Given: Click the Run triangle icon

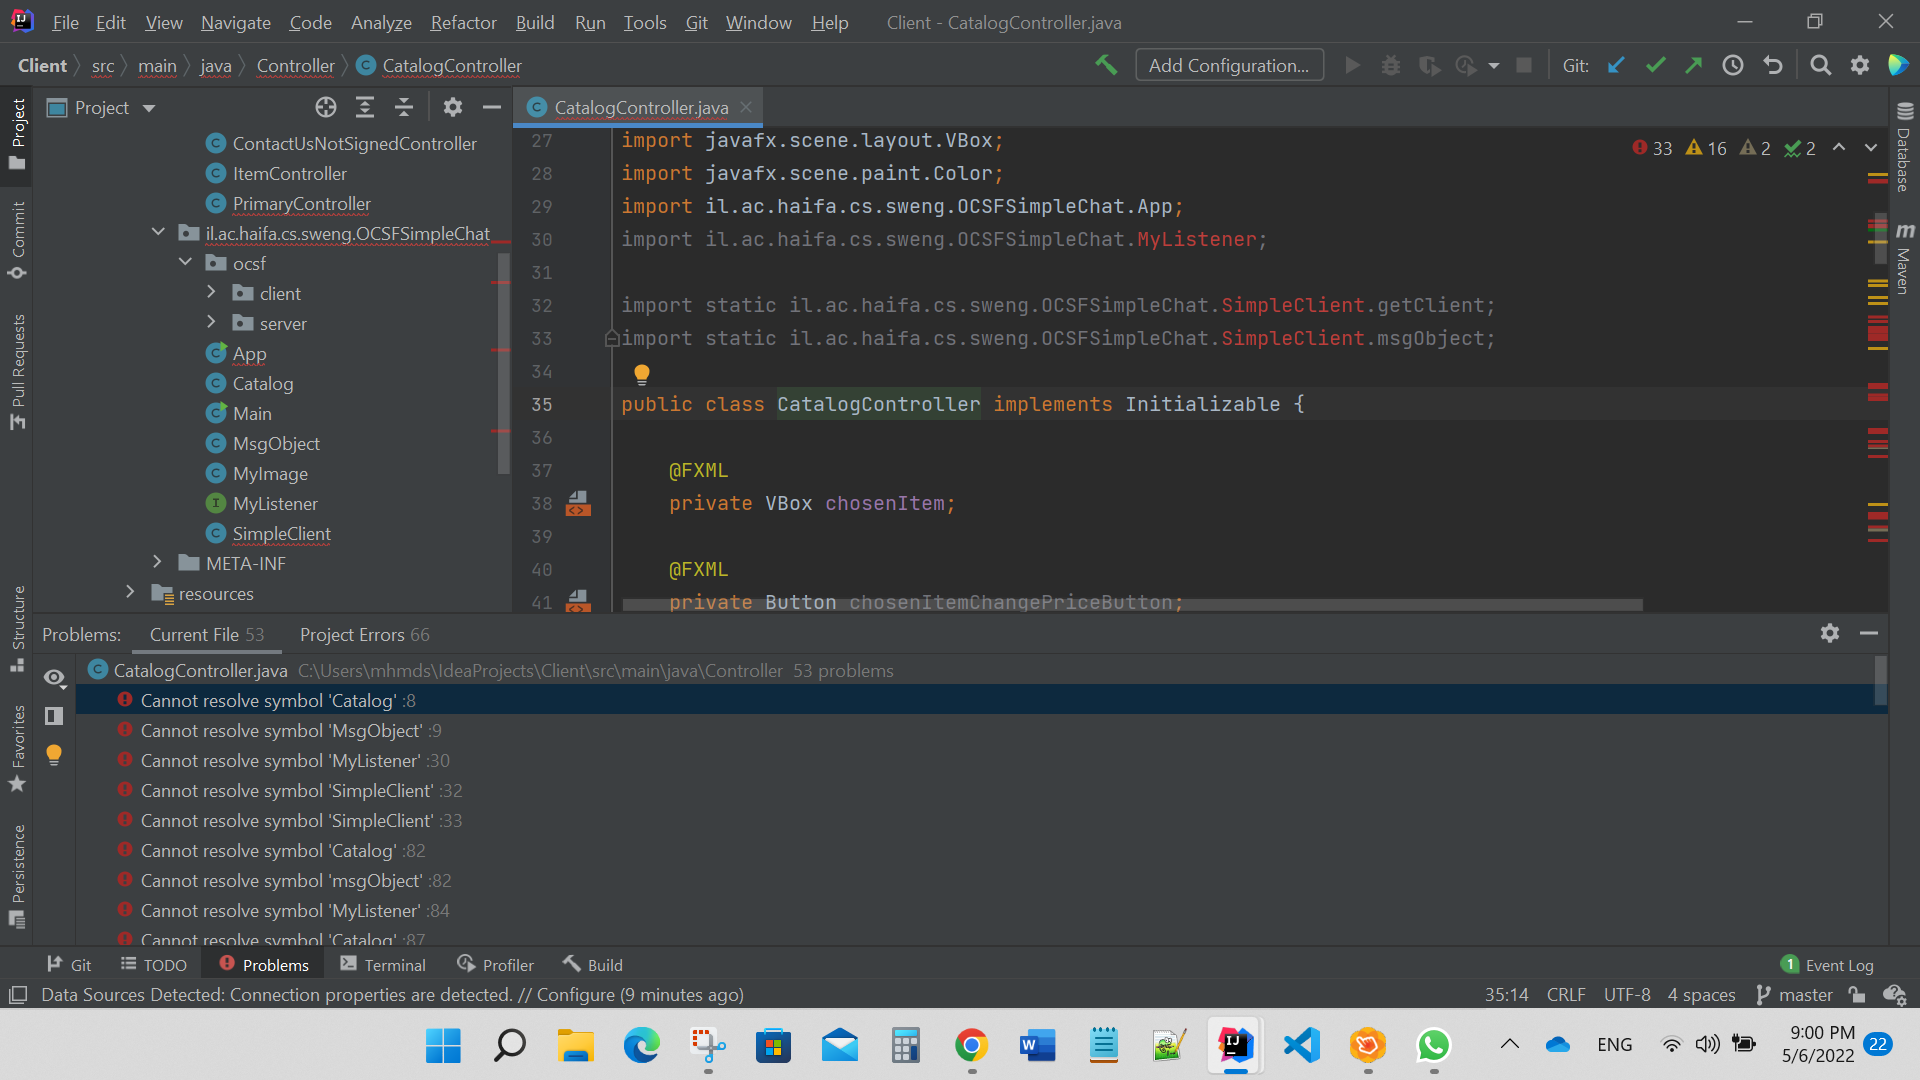Looking at the screenshot, I should tap(1353, 65).
